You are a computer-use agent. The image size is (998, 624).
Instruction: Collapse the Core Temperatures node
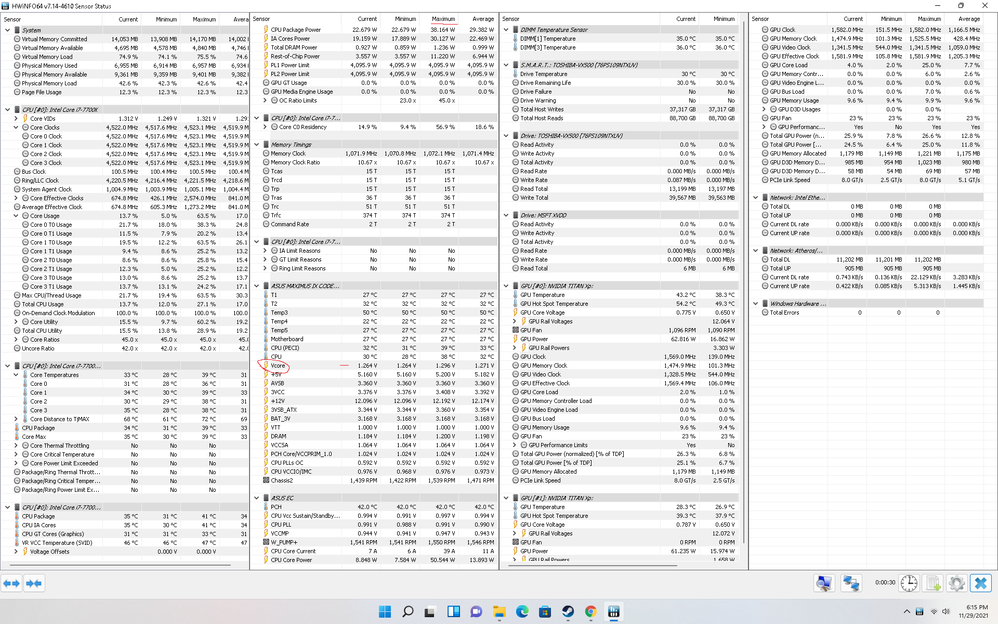[x=16, y=375]
